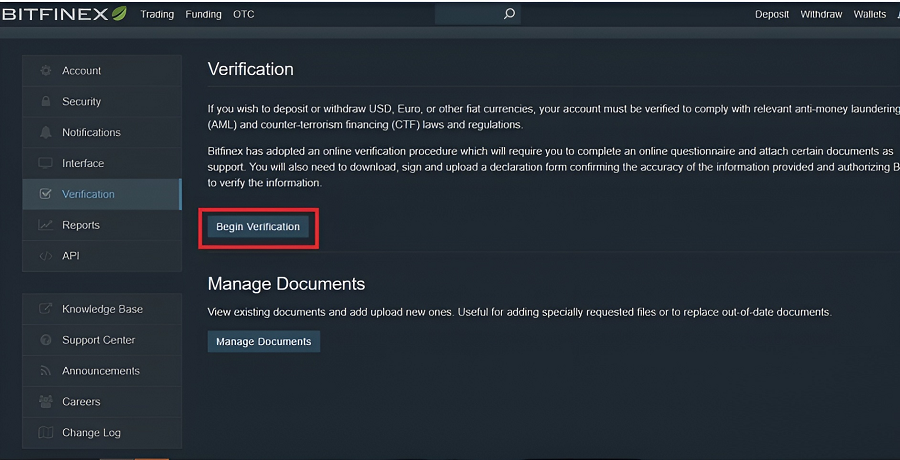Open the Announcements link
The height and width of the screenshot is (460, 900).
pos(102,371)
